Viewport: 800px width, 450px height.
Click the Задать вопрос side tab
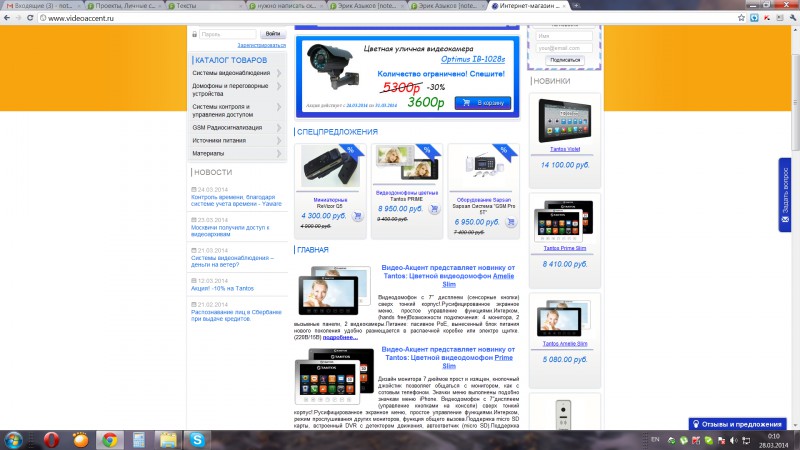pyautogui.click(x=785, y=195)
